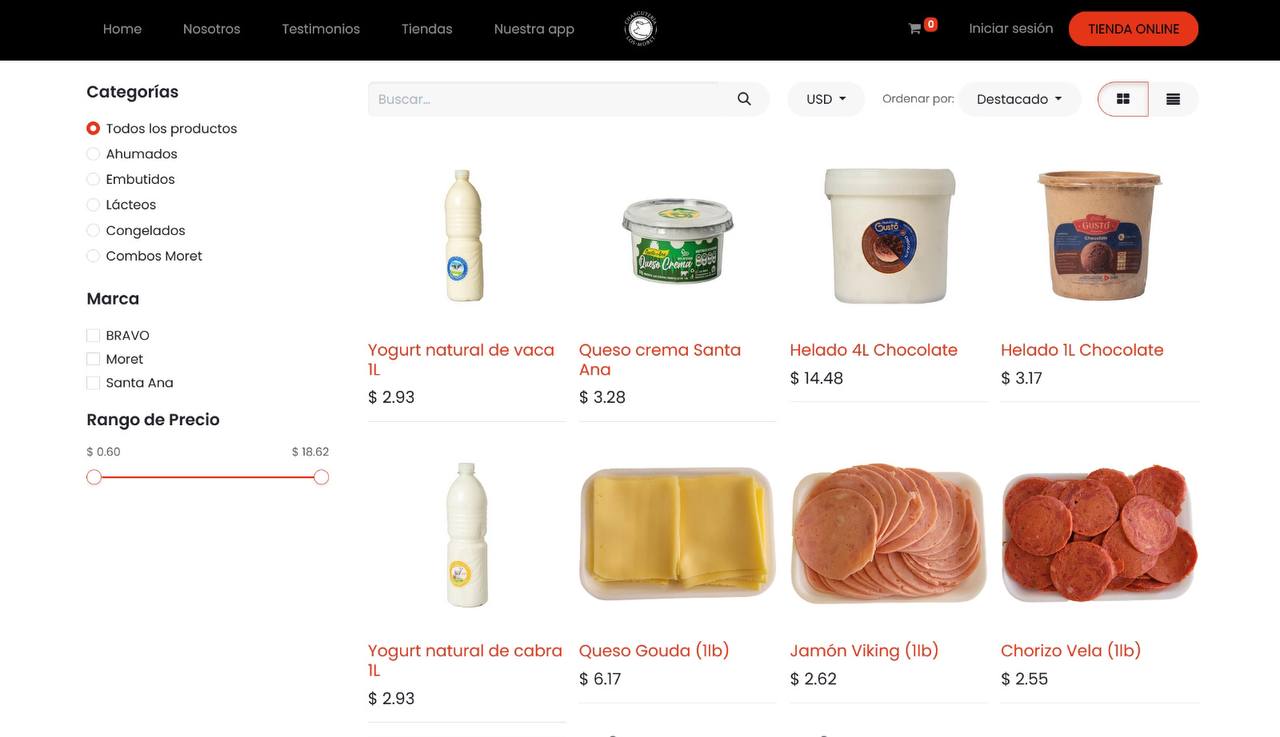This screenshot has width=1280, height=737.
Task: Click the TIENDA ONLINE button
Action: pyautogui.click(x=1133, y=29)
